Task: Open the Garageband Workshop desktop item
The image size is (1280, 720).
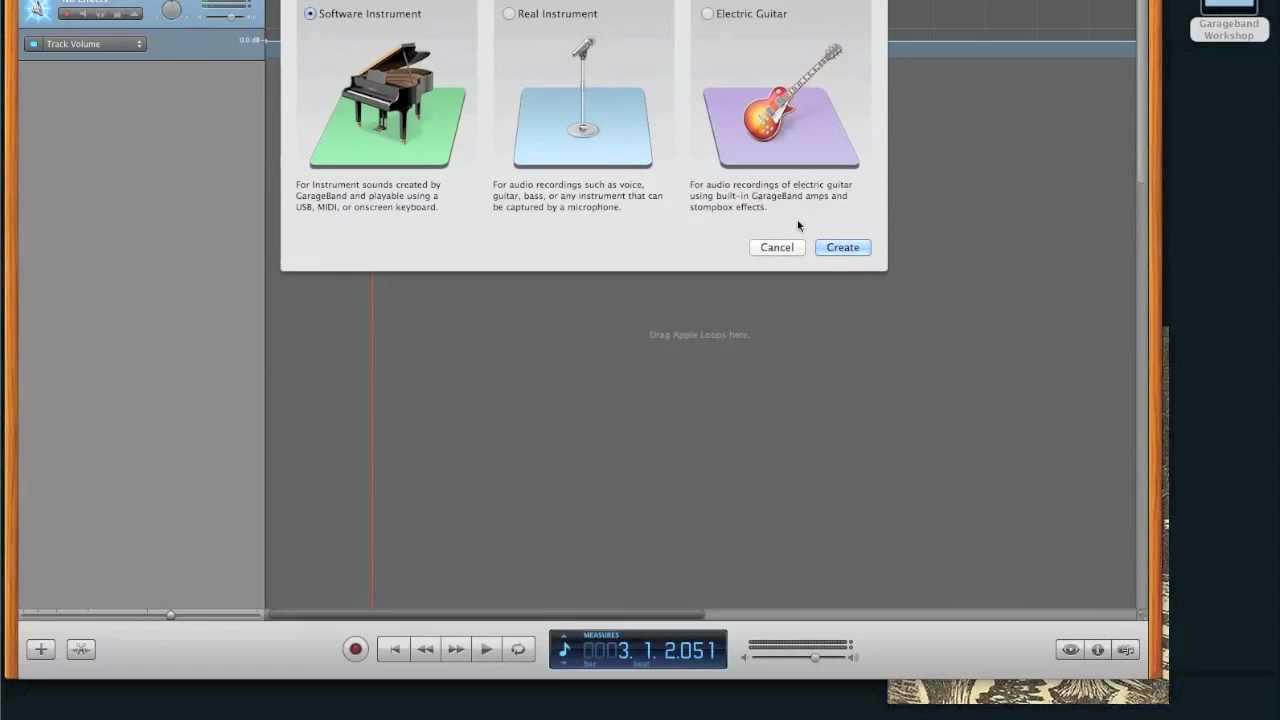Action: 1229,21
